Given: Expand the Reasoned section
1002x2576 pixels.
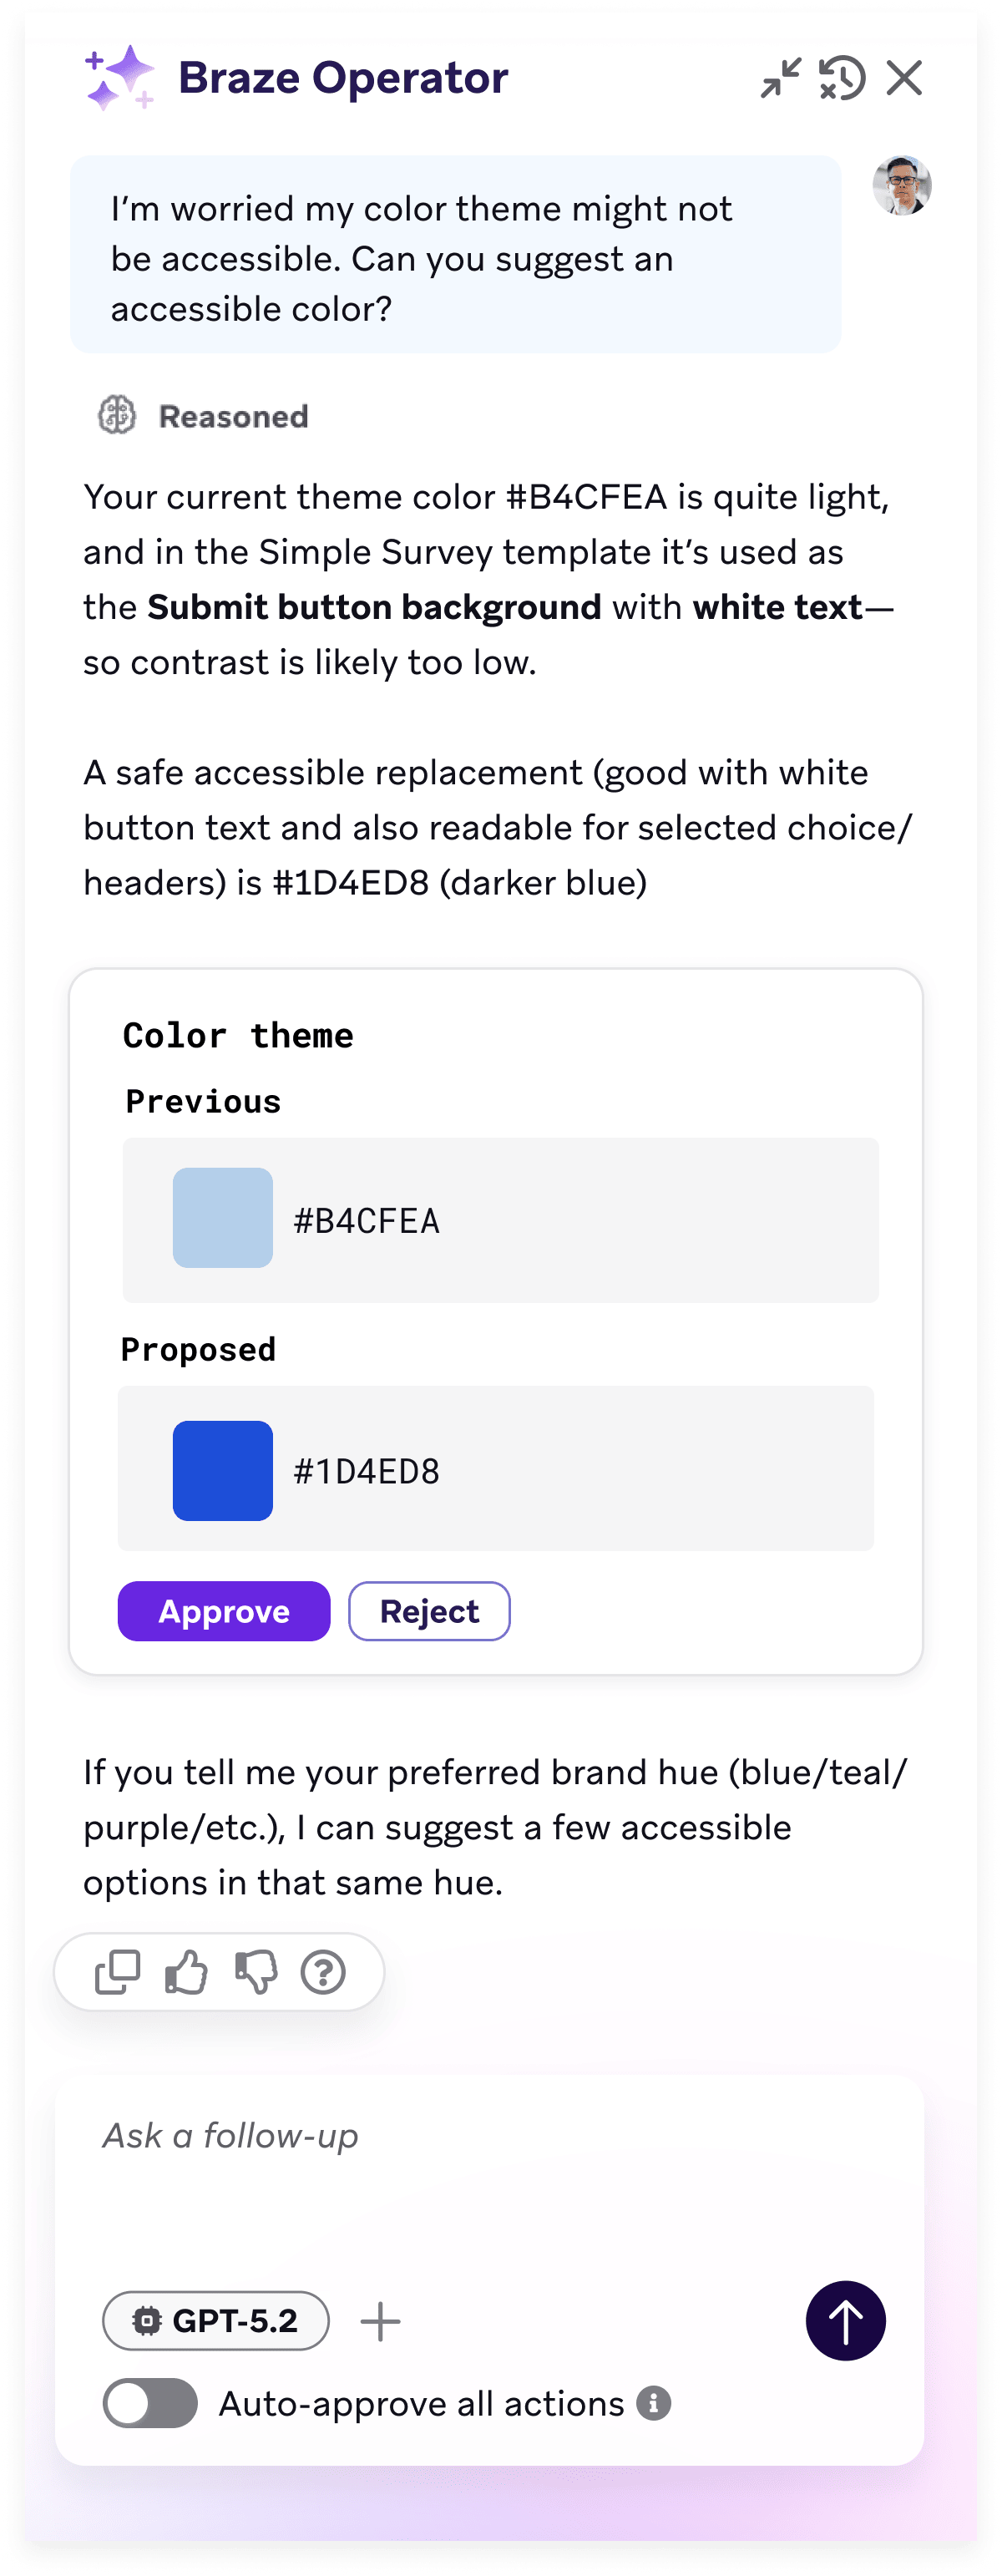Looking at the screenshot, I should click(200, 416).
